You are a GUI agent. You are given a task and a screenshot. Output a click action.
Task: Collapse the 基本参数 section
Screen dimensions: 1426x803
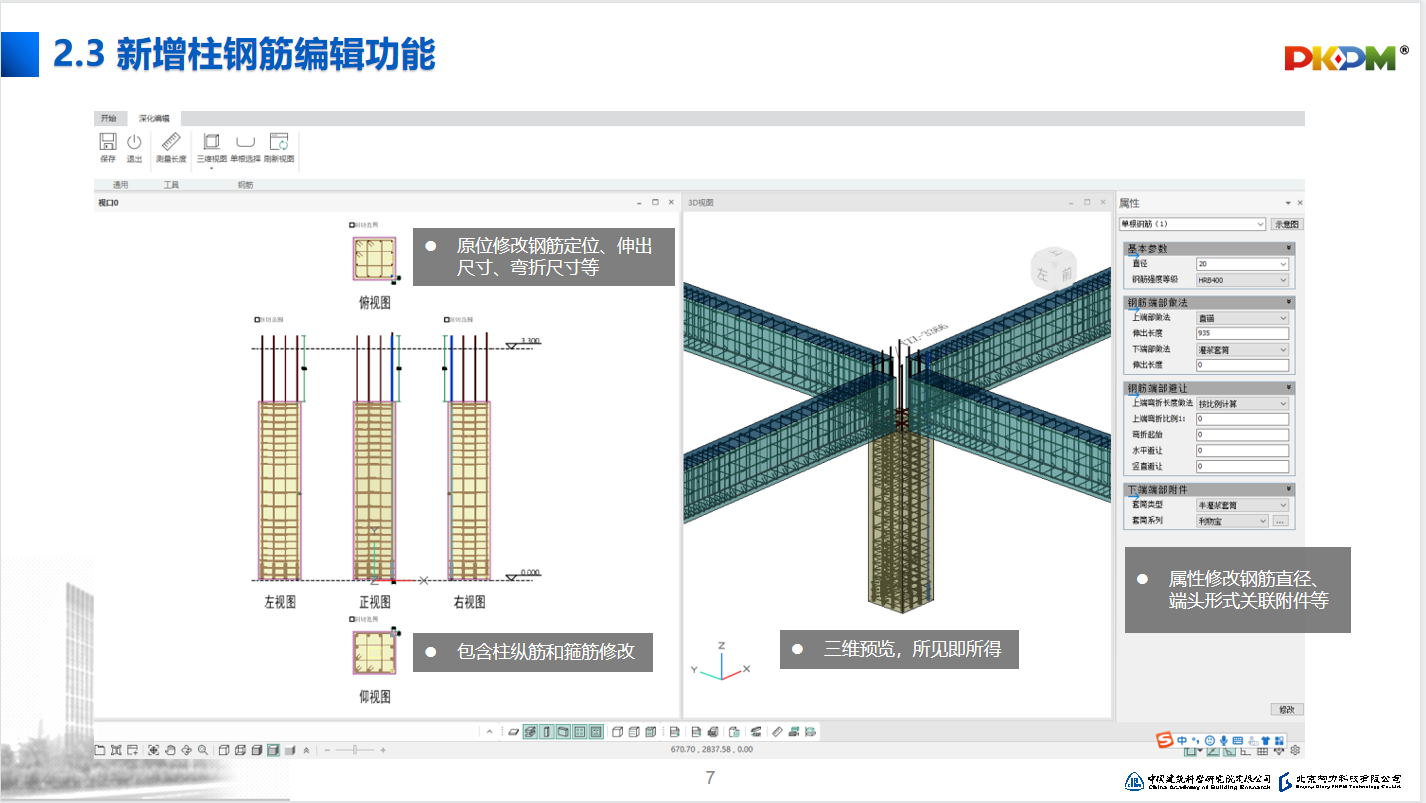pyautogui.click(x=1288, y=248)
